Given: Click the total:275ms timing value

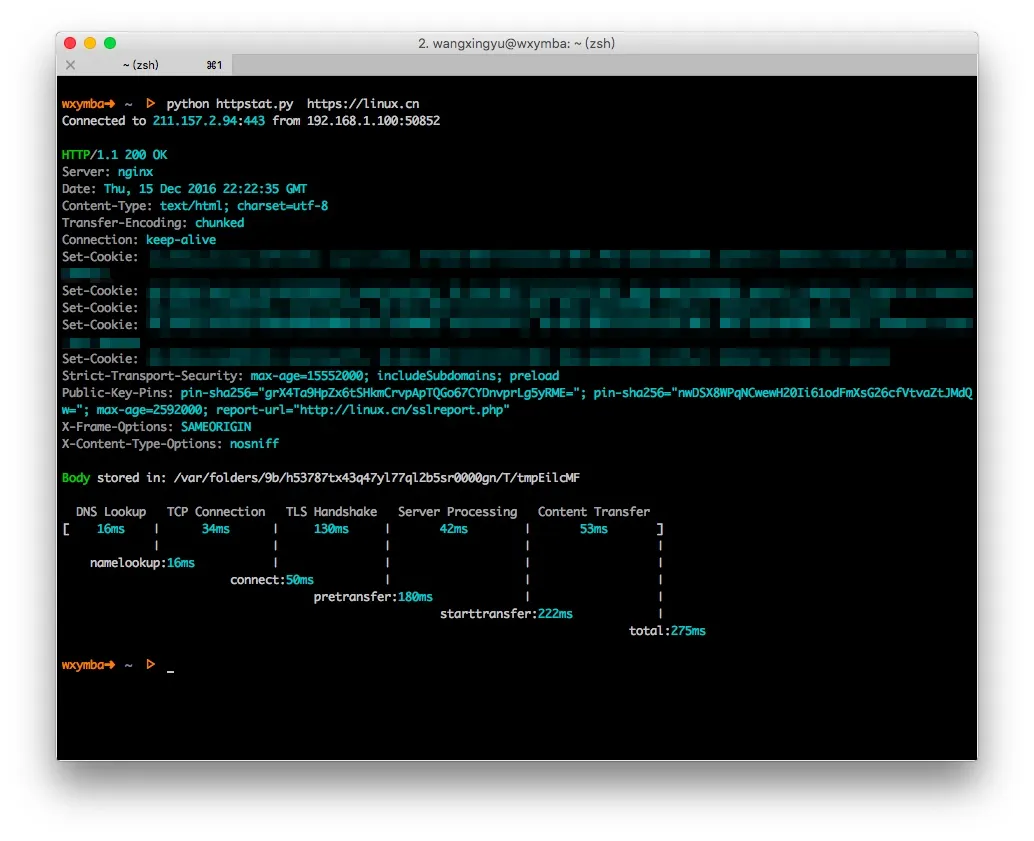Looking at the screenshot, I should (667, 630).
